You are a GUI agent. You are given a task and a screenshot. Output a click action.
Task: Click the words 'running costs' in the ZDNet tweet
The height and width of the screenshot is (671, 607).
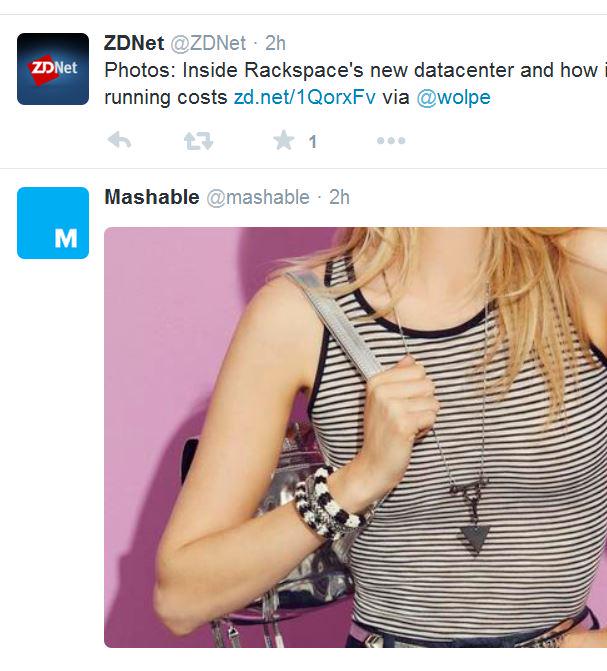(166, 98)
